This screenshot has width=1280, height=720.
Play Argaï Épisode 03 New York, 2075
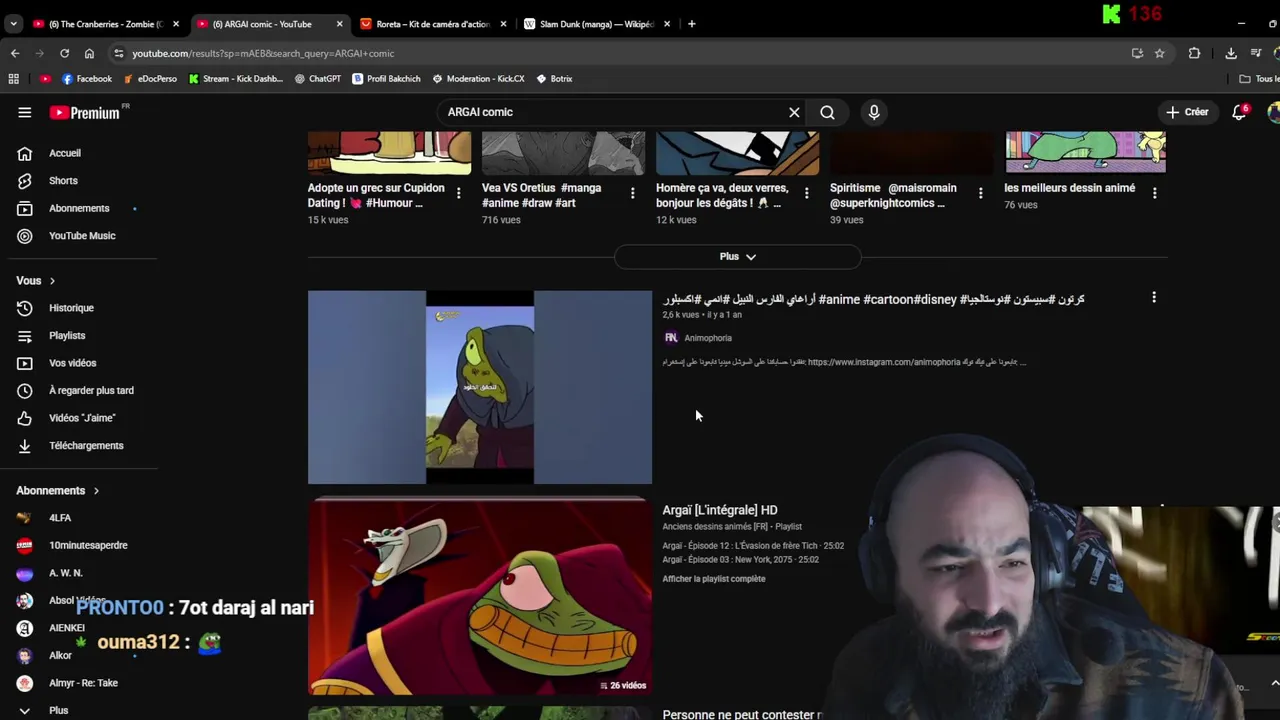(x=741, y=560)
